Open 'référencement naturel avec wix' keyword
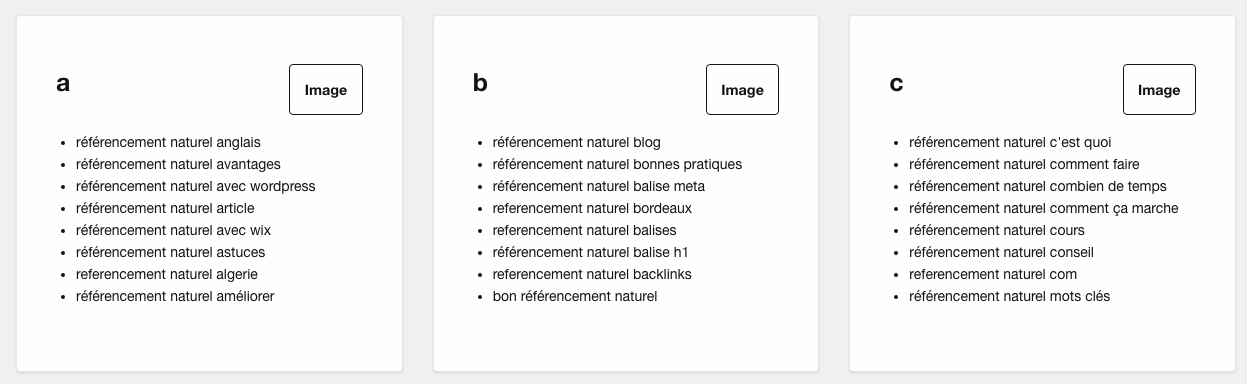The width and height of the screenshot is (1247, 384). (173, 230)
